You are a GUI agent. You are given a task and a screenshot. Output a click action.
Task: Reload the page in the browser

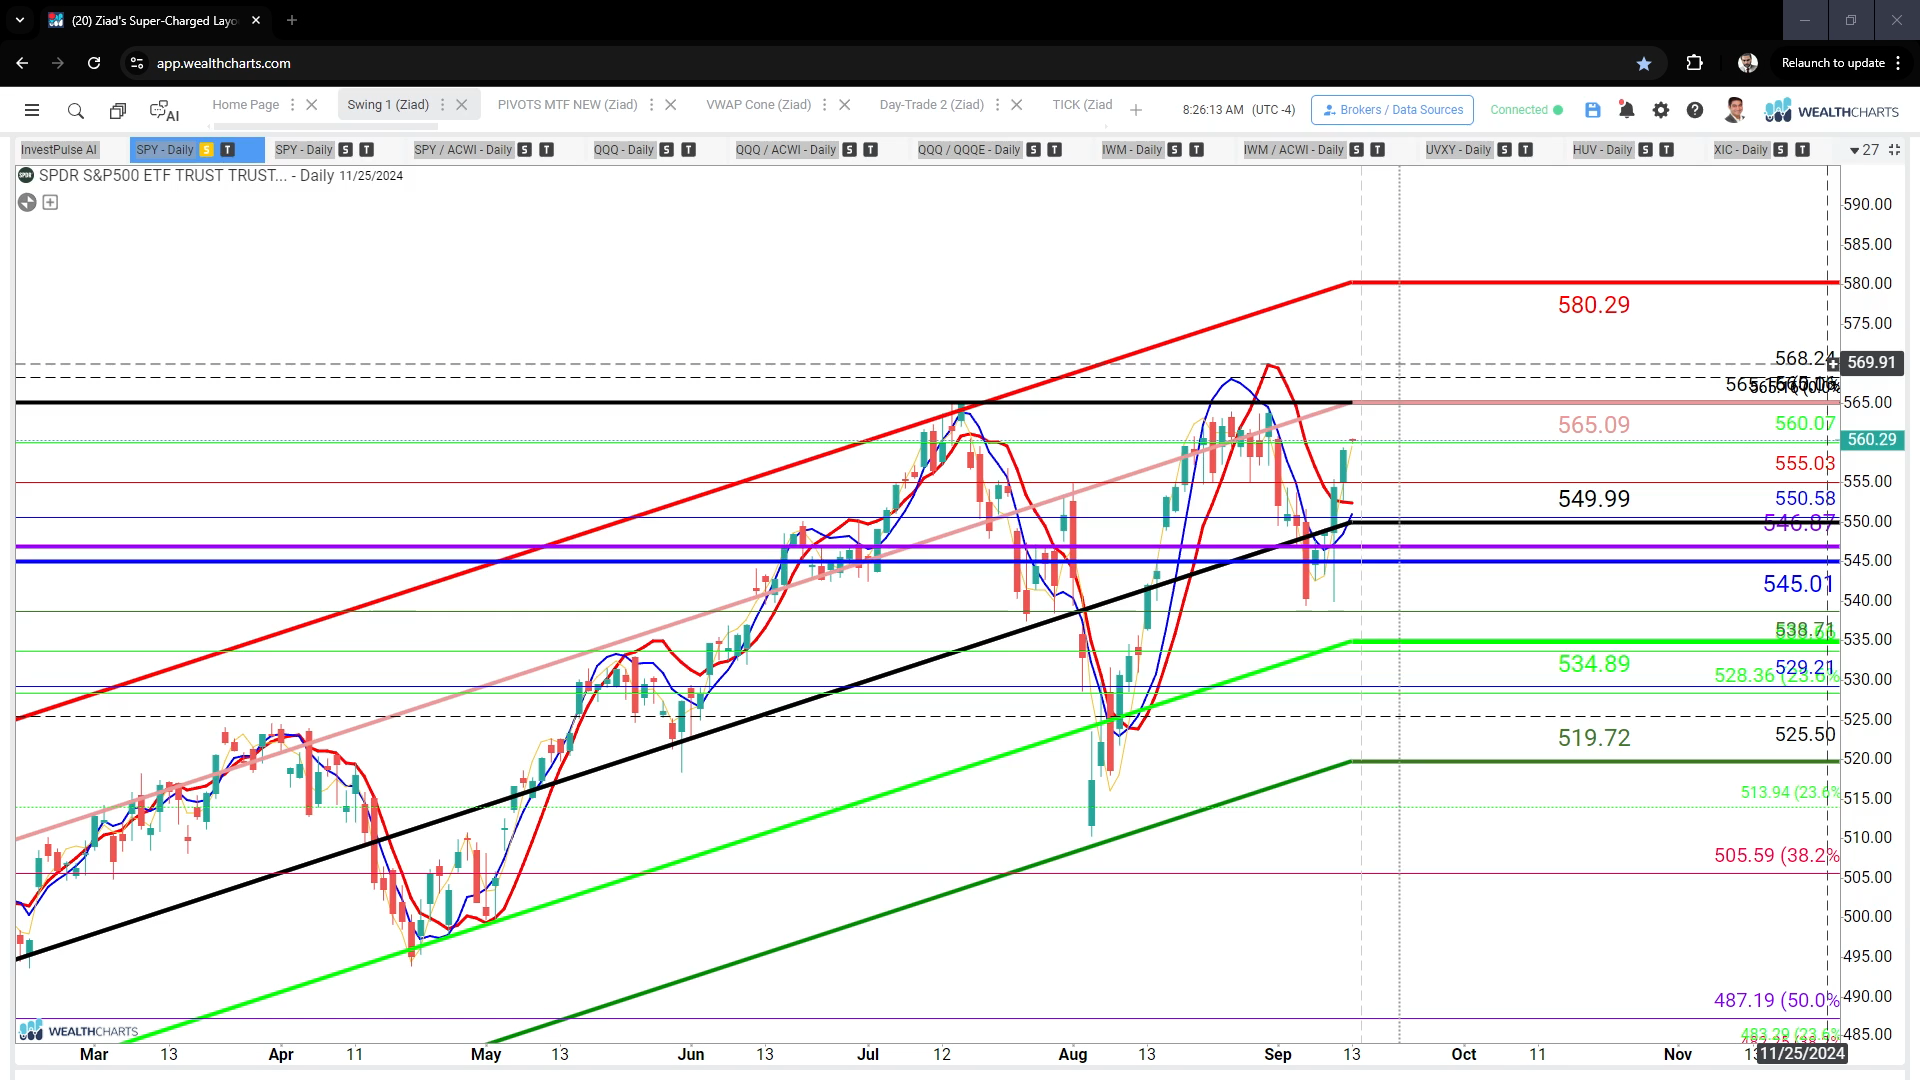pyautogui.click(x=94, y=63)
